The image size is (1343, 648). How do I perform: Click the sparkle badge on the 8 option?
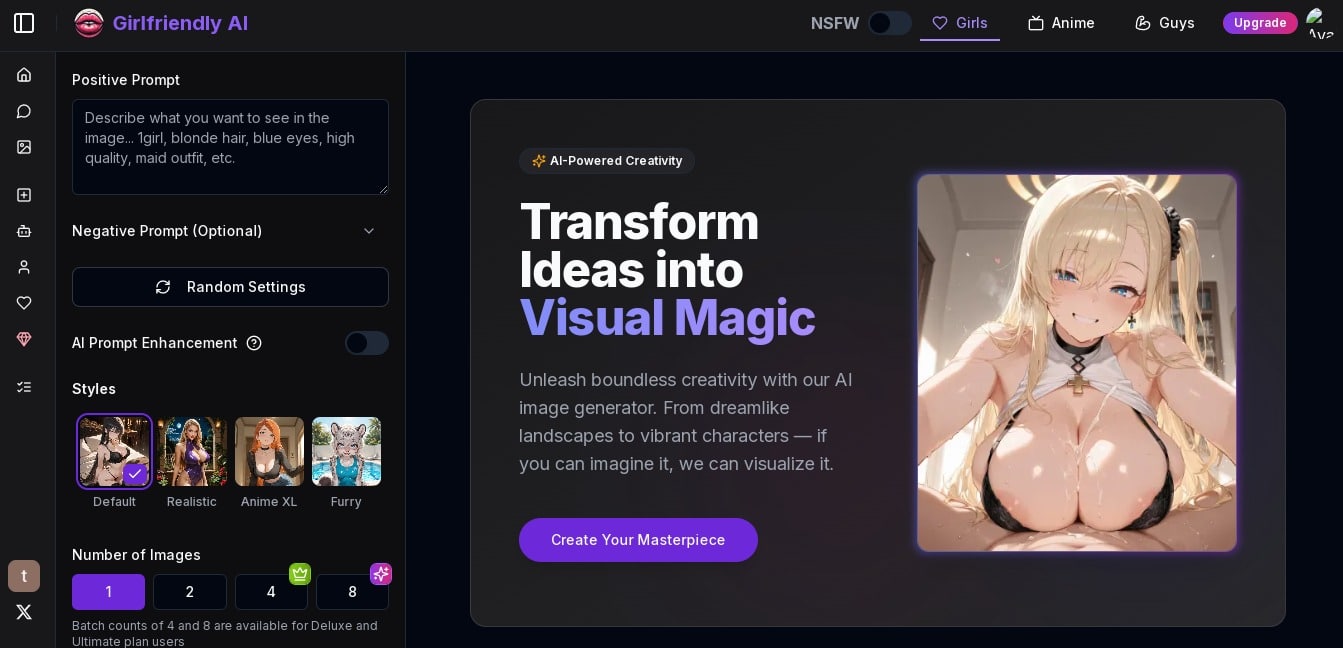point(380,574)
